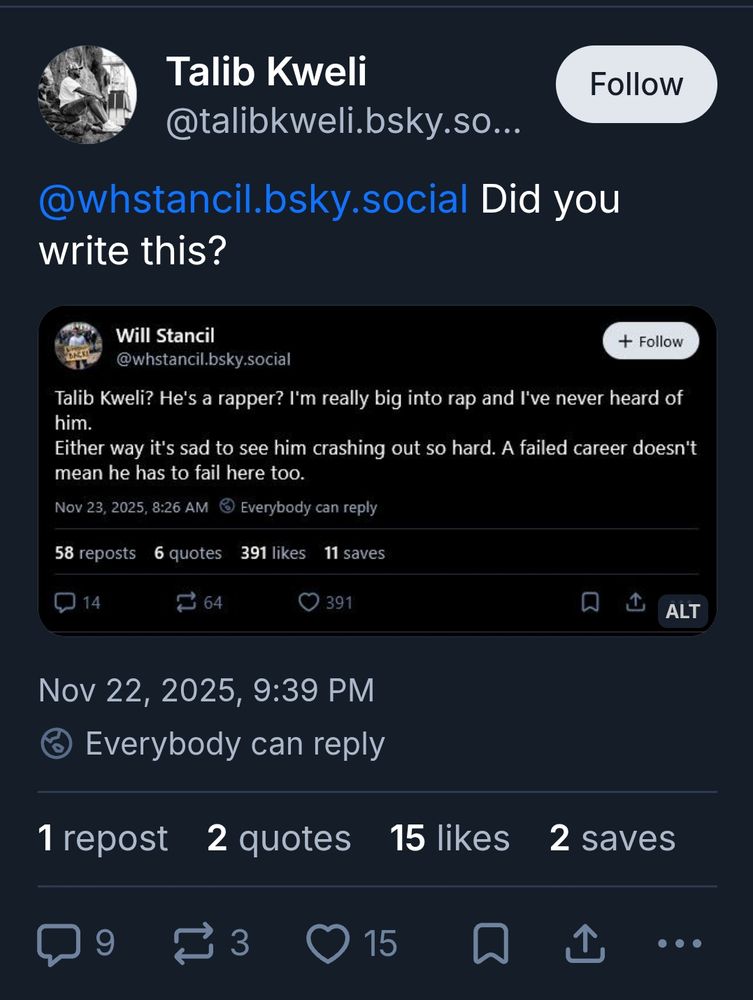The image size is (753, 1000).
Task: Open the Everybody can reply setting
Action: (234, 744)
